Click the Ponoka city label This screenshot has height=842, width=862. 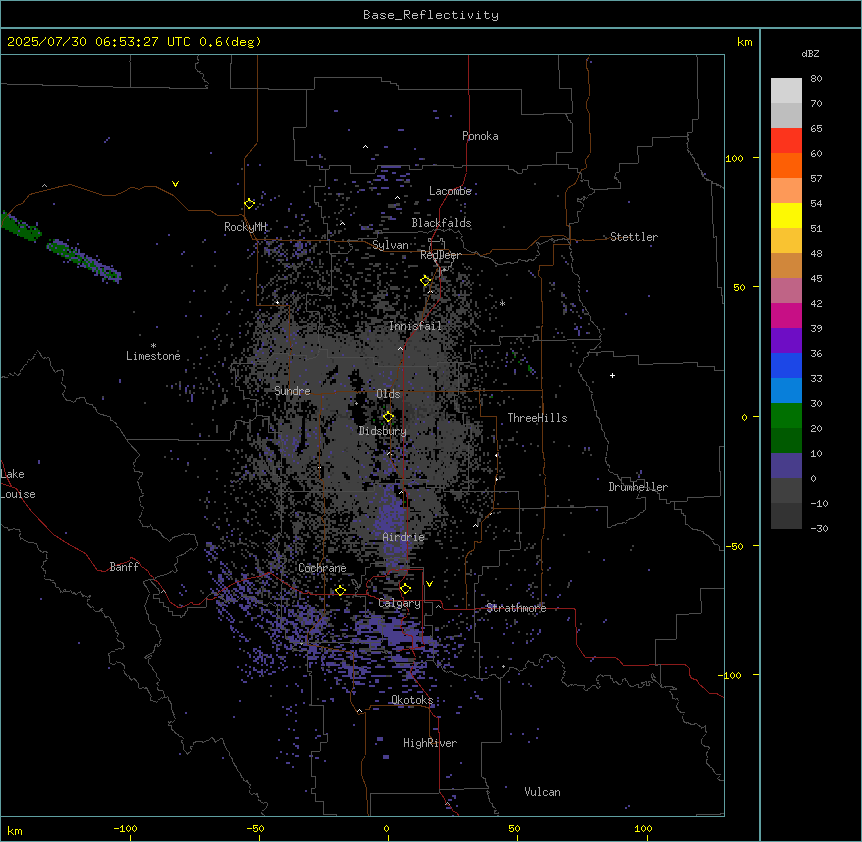pos(480,136)
